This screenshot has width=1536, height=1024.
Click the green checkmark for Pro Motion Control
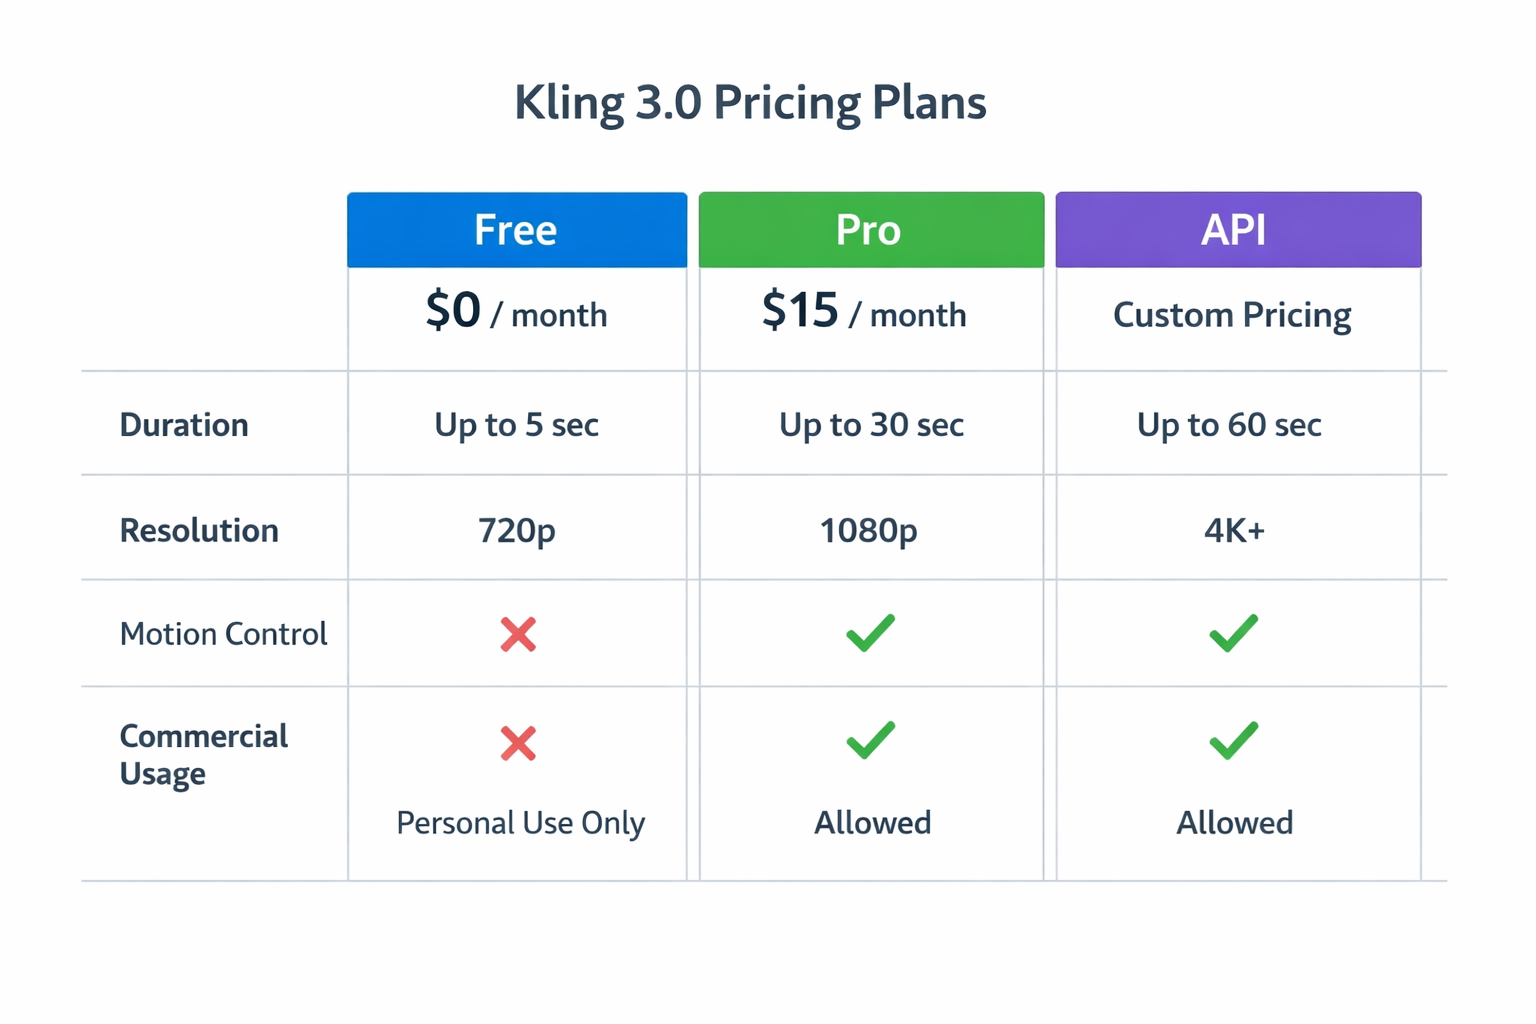870,633
